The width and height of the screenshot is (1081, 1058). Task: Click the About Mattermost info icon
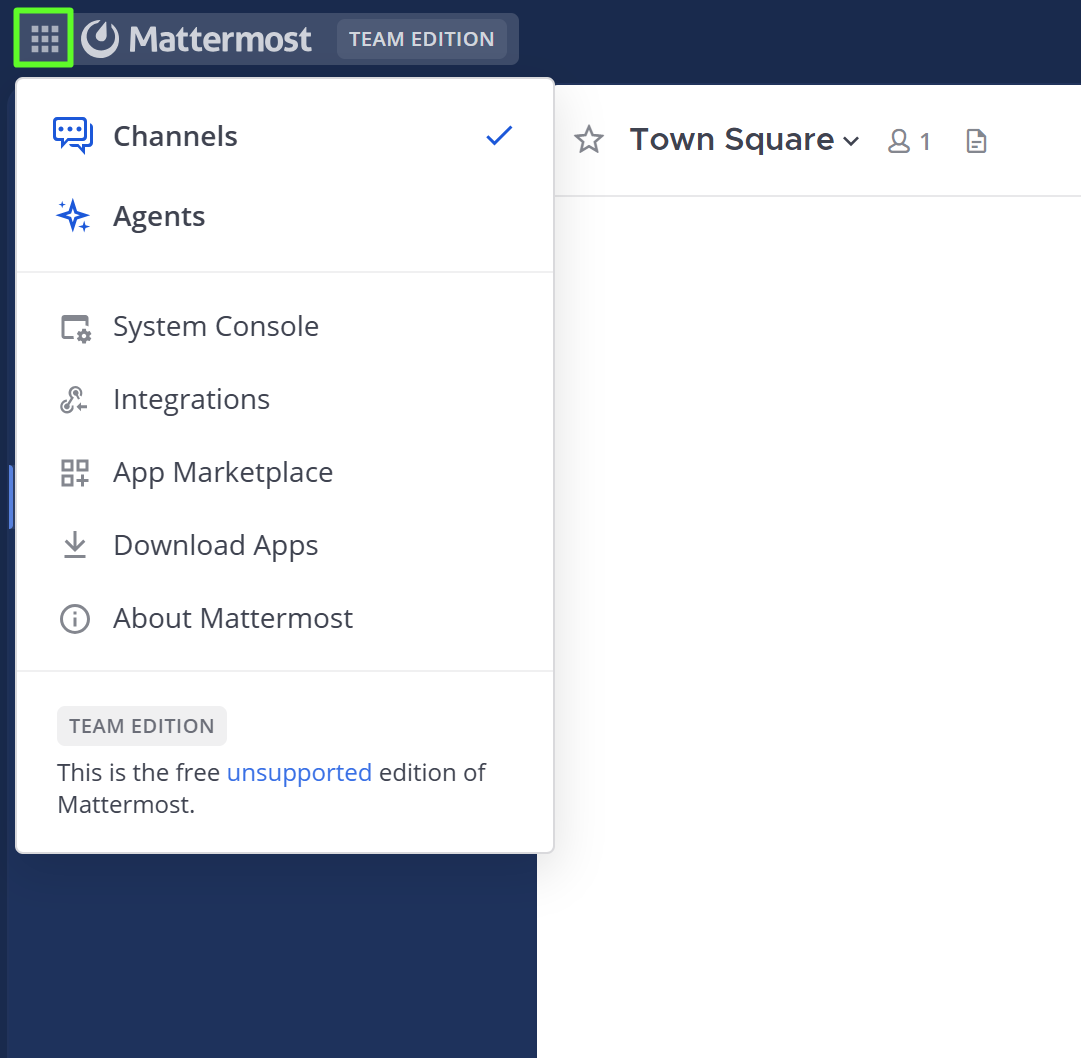[74, 618]
